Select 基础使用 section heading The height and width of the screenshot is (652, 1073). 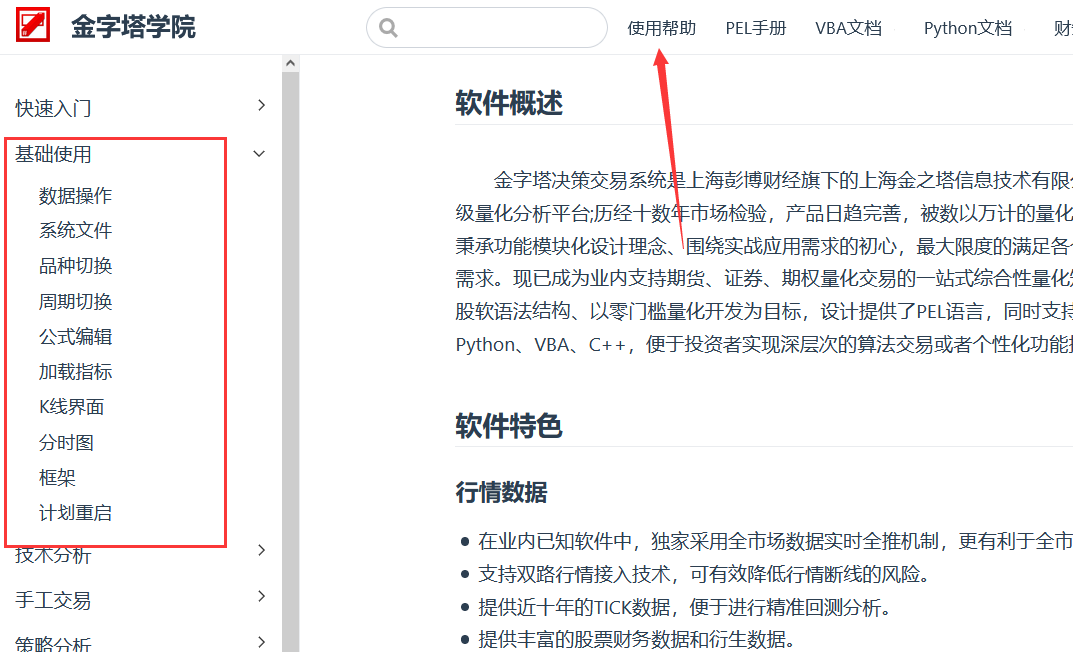click(53, 154)
